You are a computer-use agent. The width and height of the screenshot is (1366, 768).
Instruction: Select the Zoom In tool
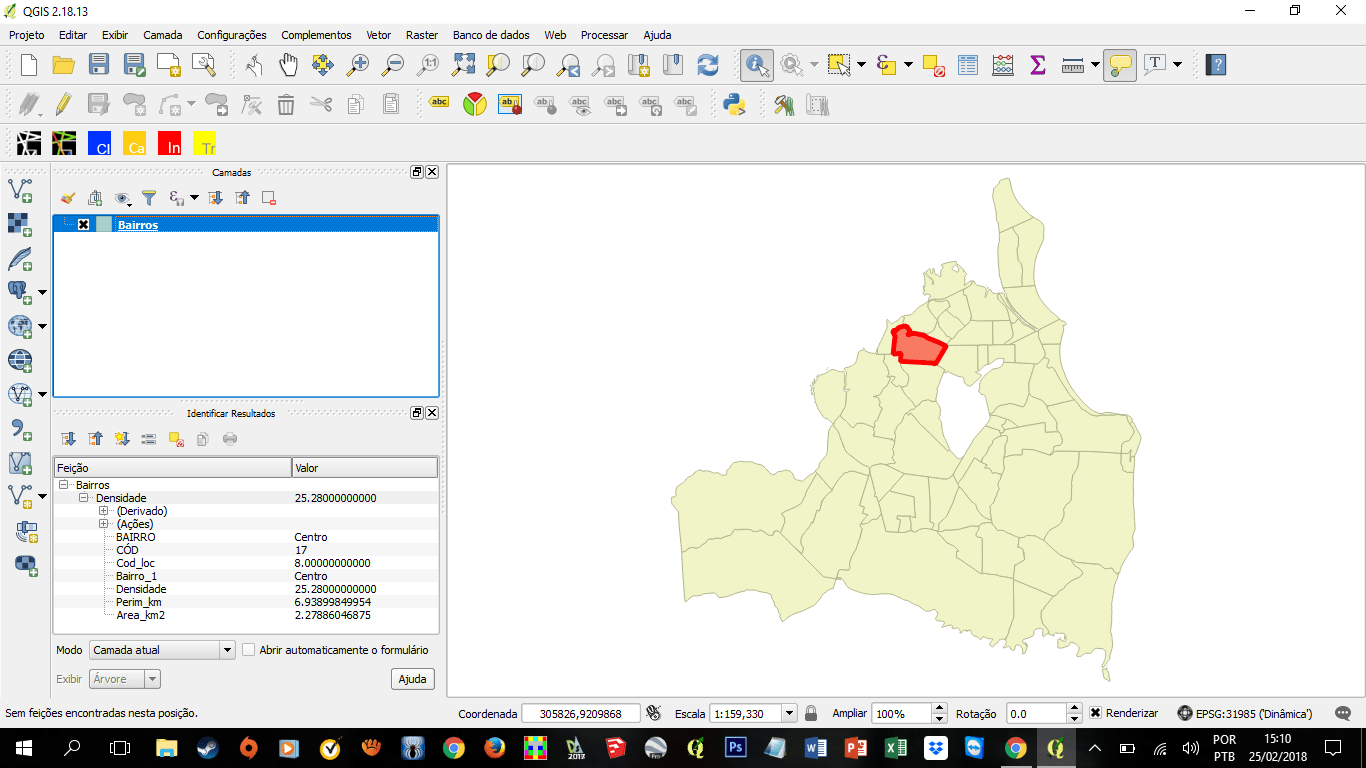click(x=359, y=65)
